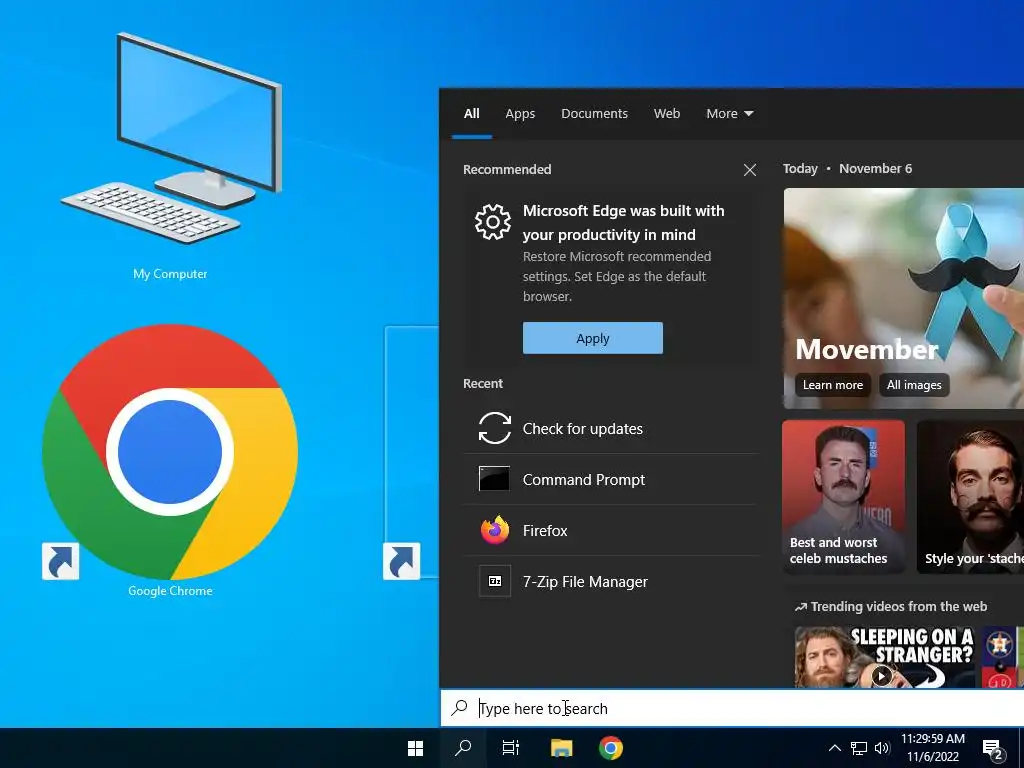Click the Trending videos from the web heading

[891, 607]
